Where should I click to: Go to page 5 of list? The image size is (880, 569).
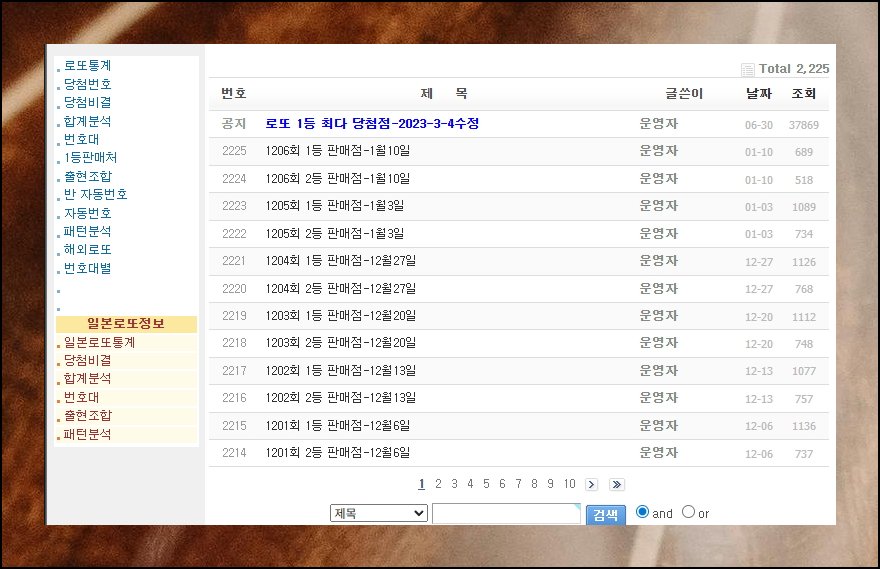click(x=486, y=484)
